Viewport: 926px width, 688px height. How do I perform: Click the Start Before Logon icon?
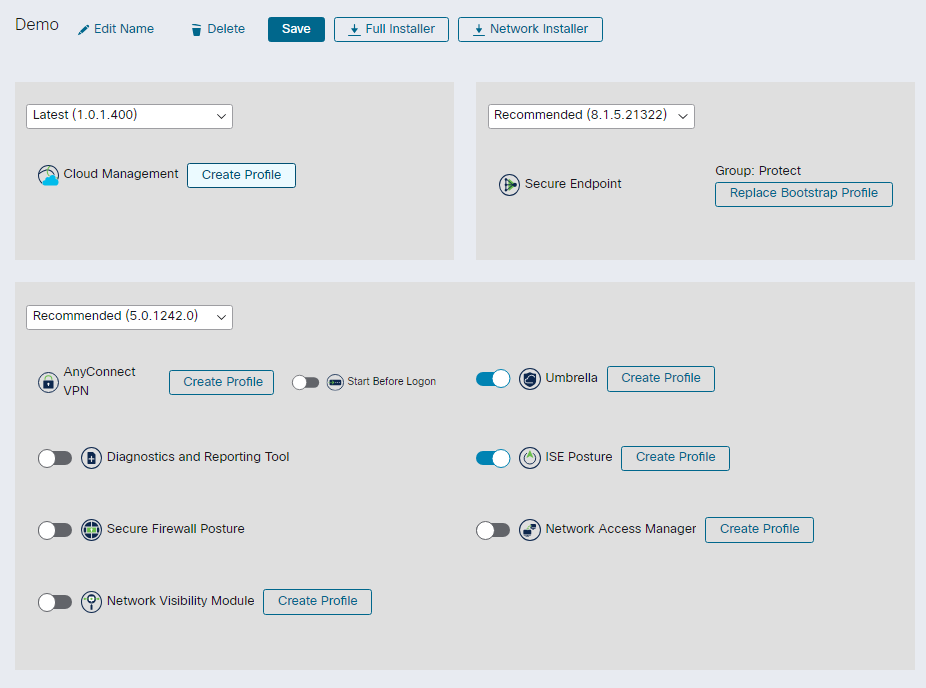tap(335, 383)
